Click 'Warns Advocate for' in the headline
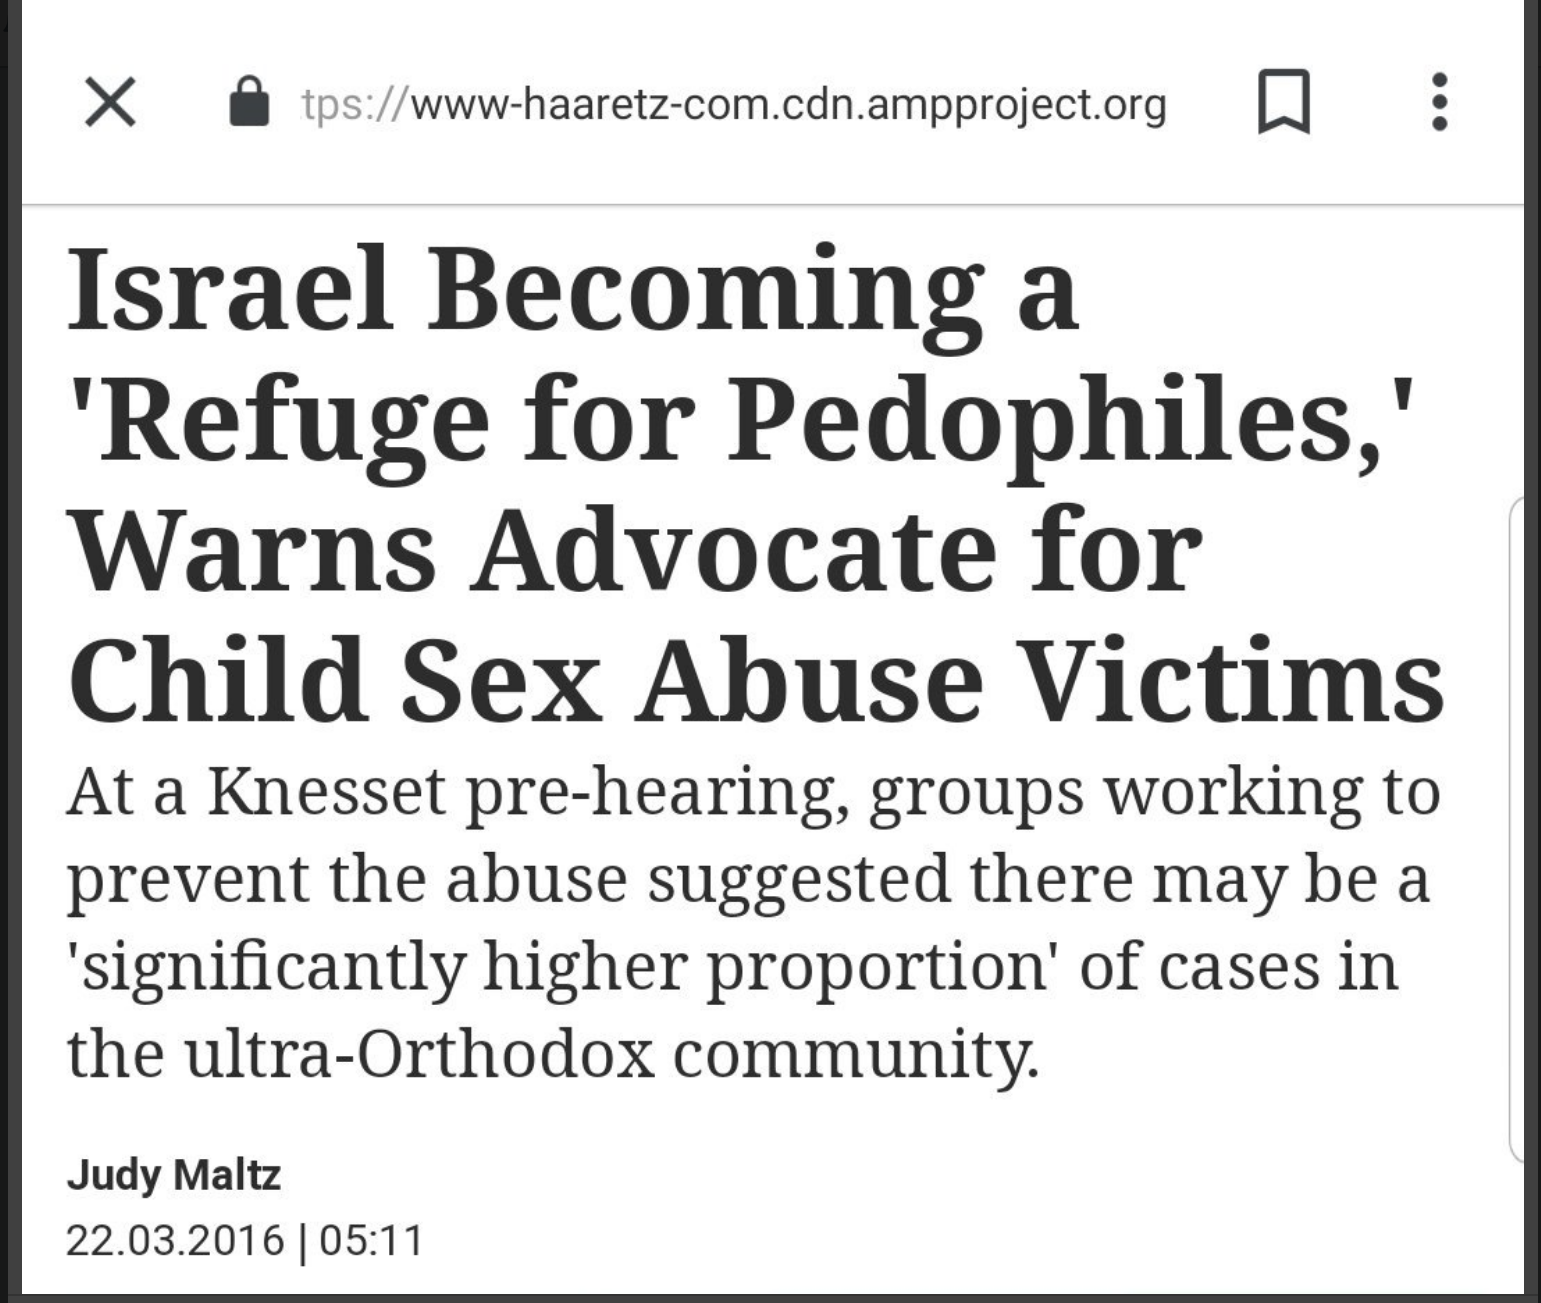 click(x=636, y=552)
